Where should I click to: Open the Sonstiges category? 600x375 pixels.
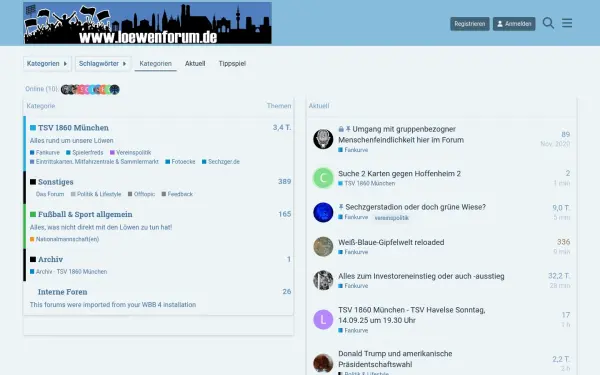coord(55,182)
